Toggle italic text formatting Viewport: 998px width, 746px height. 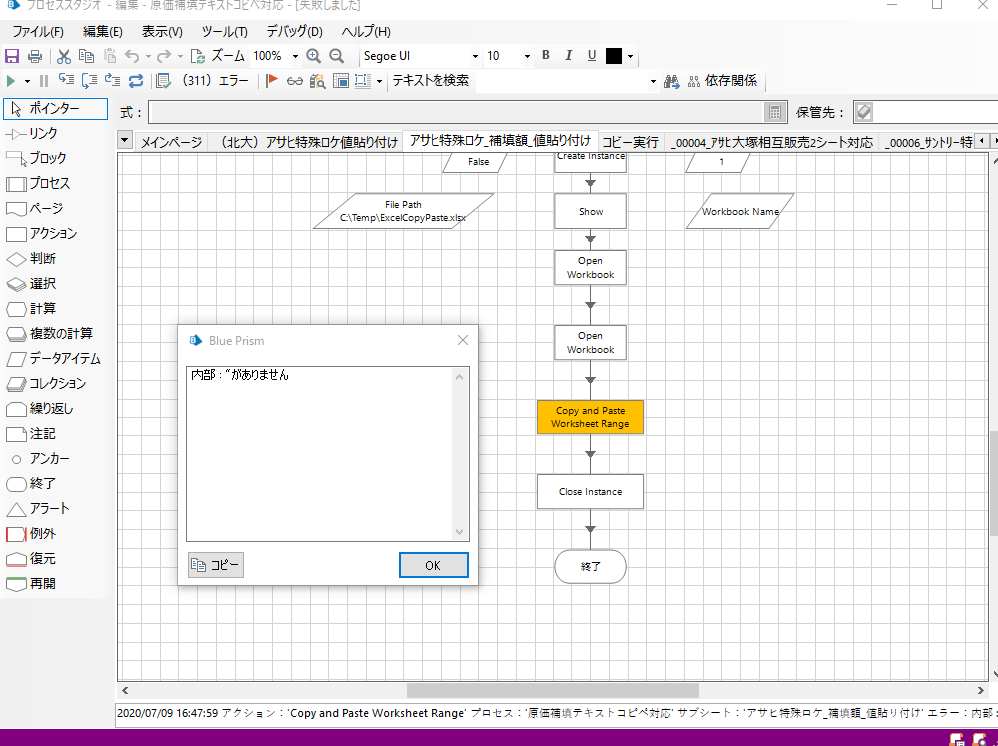pos(568,56)
